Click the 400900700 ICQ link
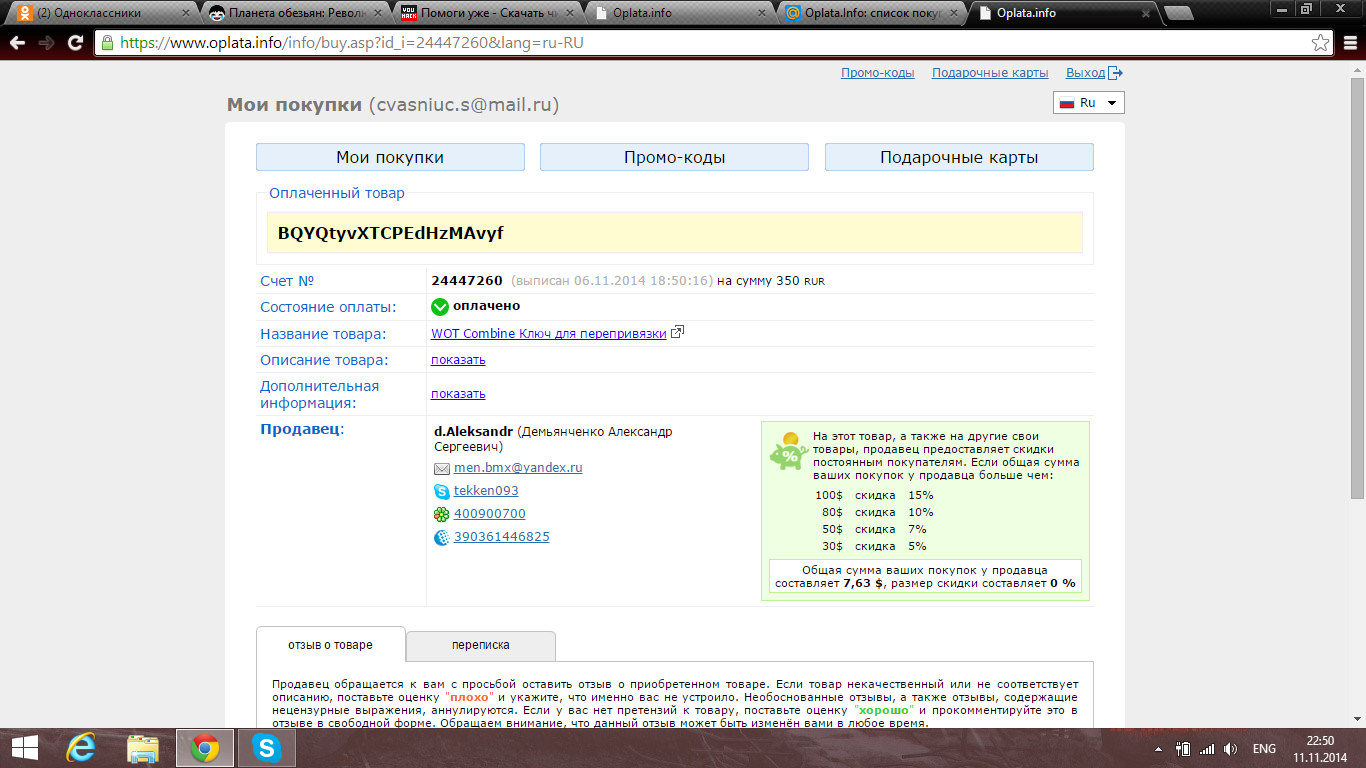The image size is (1366, 768). coord(489,514)
